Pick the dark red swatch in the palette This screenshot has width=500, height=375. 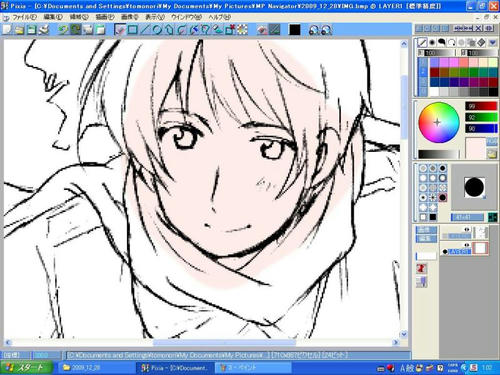coord(434,72)
